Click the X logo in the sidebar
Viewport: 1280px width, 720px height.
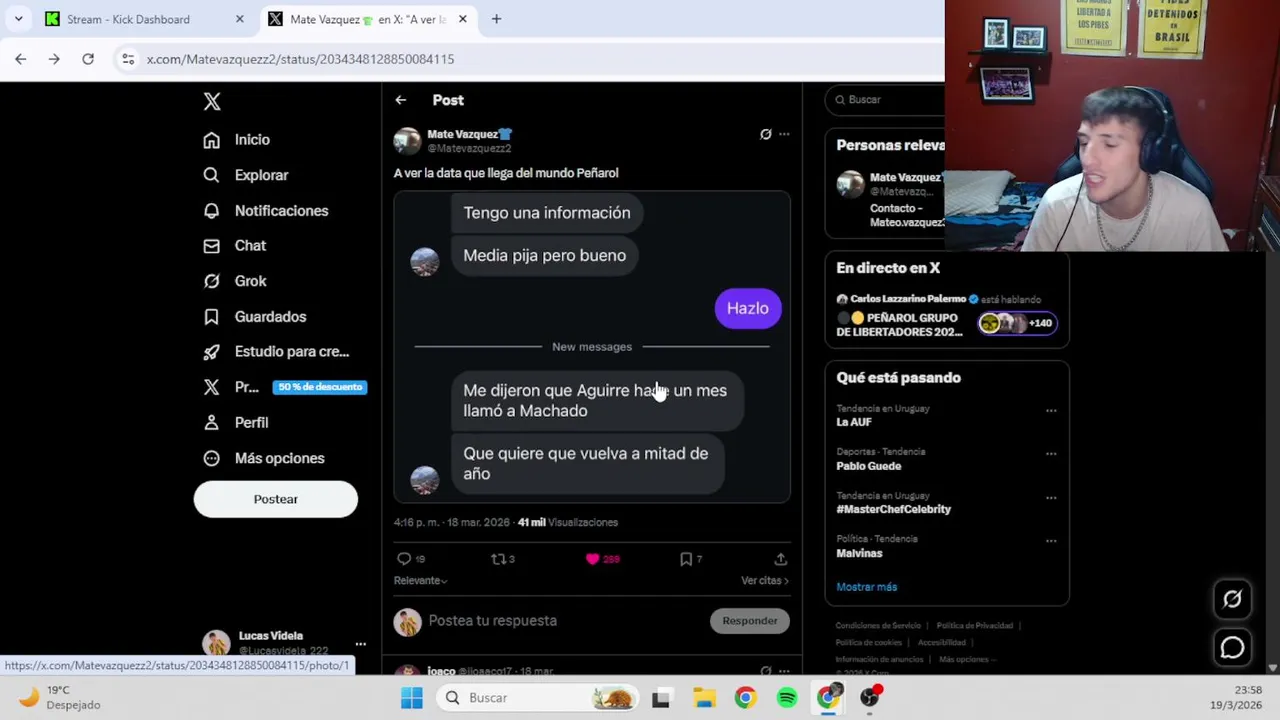tap(212, 101)
